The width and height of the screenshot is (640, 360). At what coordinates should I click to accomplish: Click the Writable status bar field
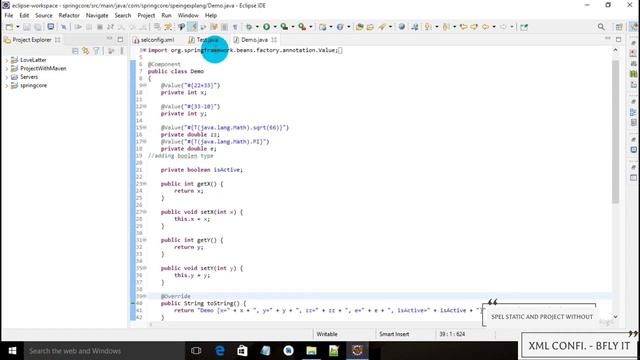327,334
